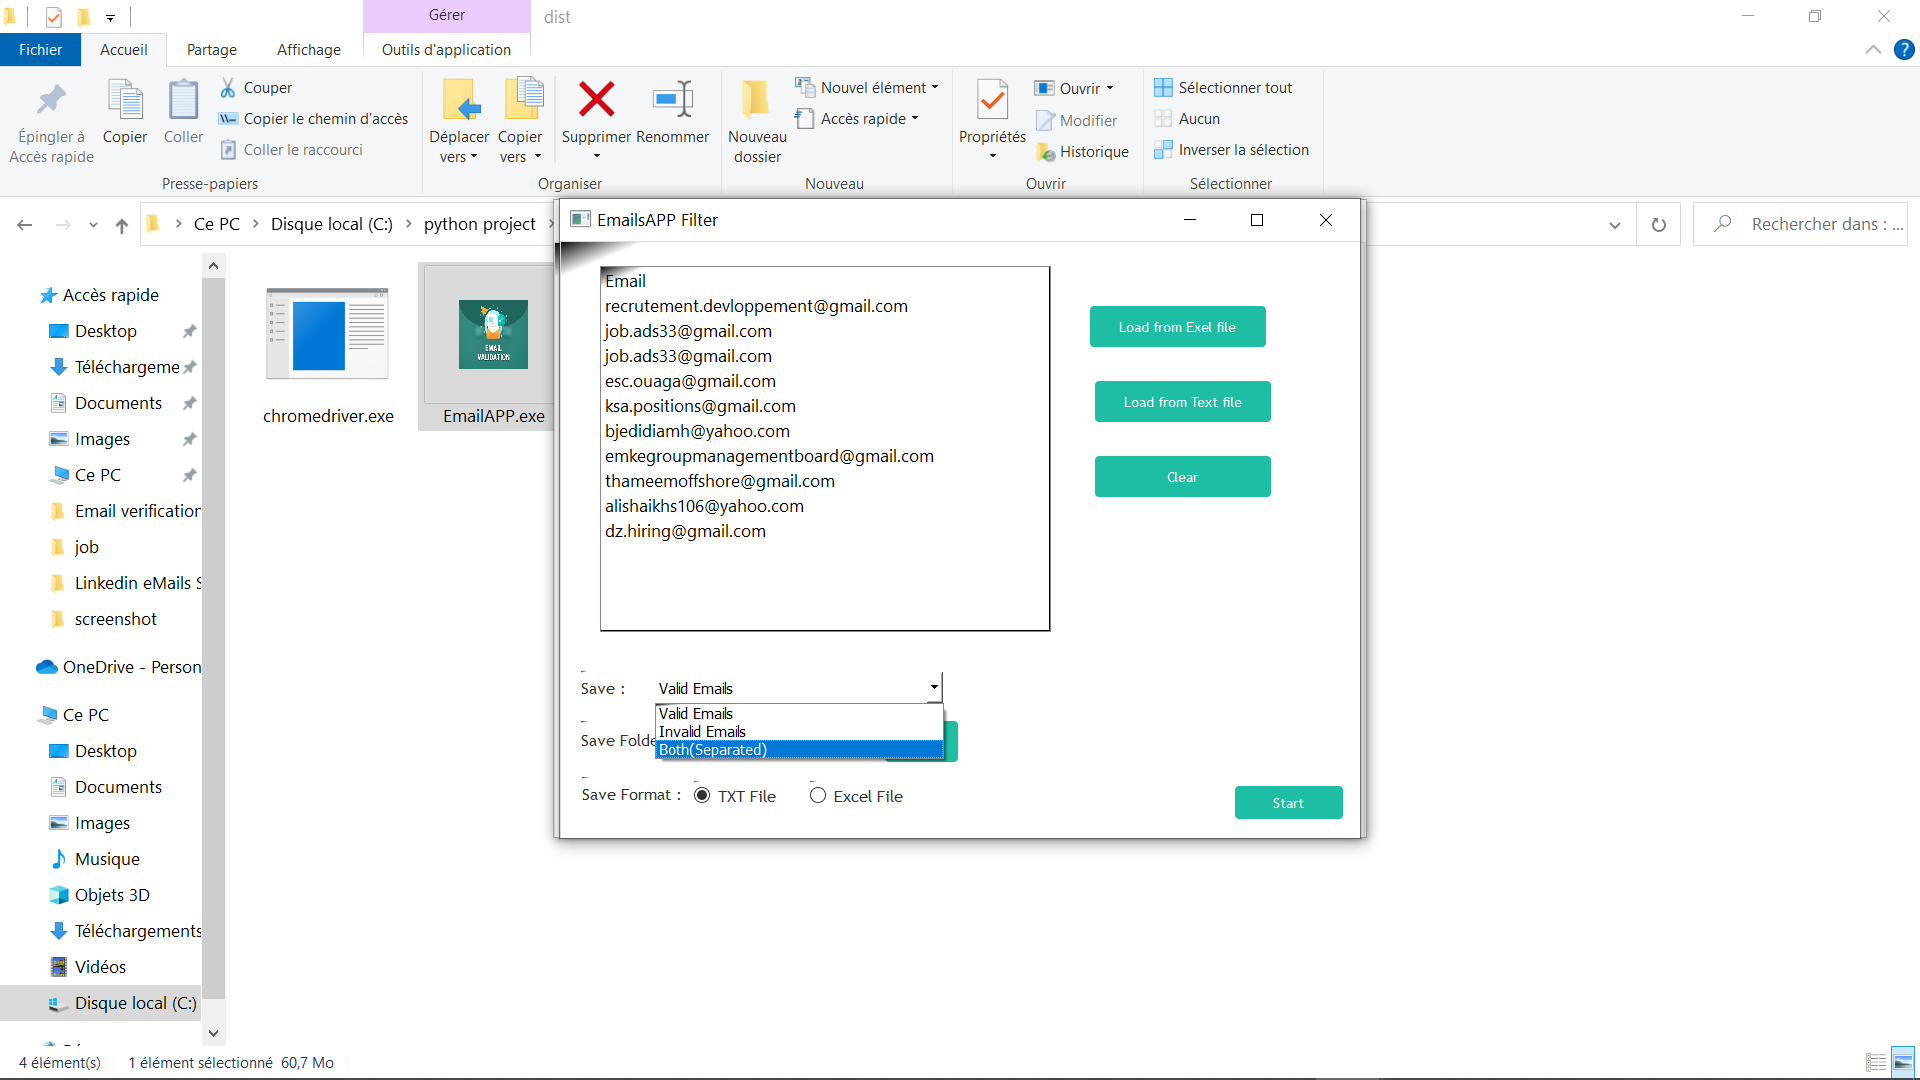Screen dimensions: 1920x1080
Task: Open Propriétés with the checkmark icon
Action: pos(992,100)
